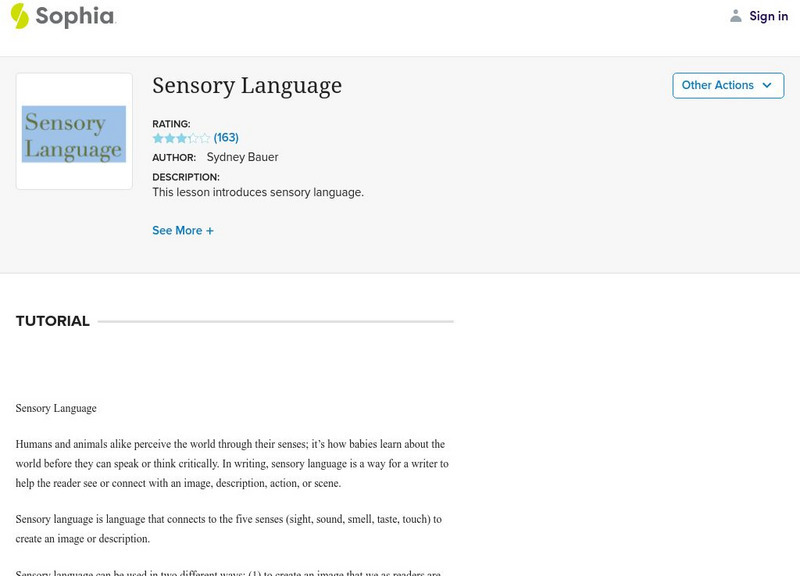This screenshot has height=576, width=800.
Task: Click the (163) ratings count link
Action: [224, 137]
